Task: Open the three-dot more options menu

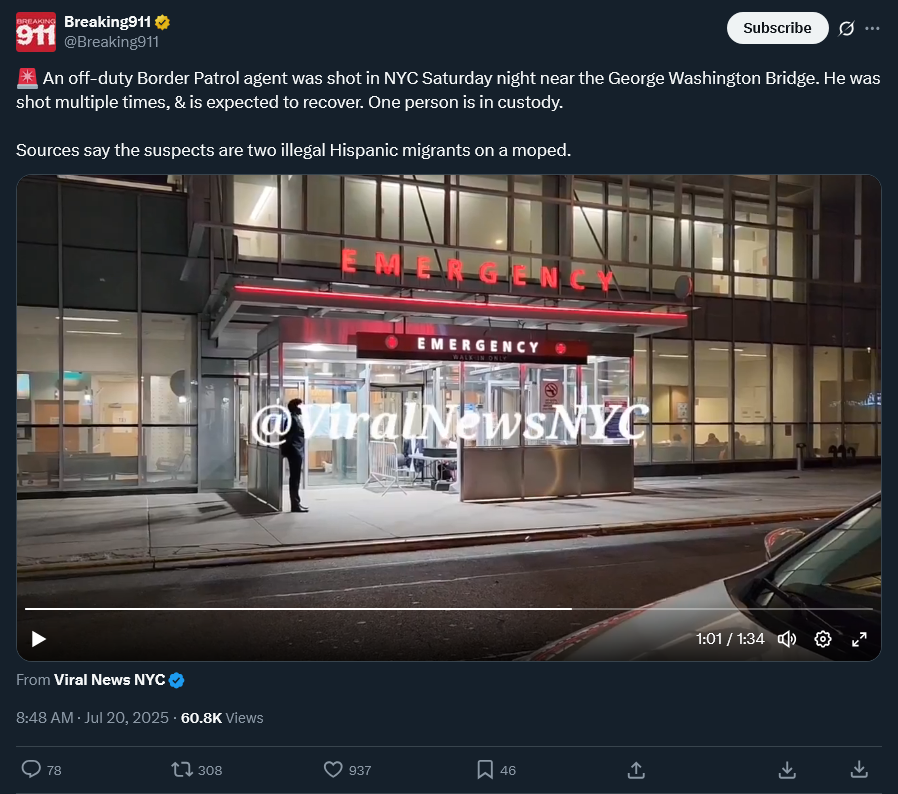Action: pyautogui.click(x=872, y=28)
